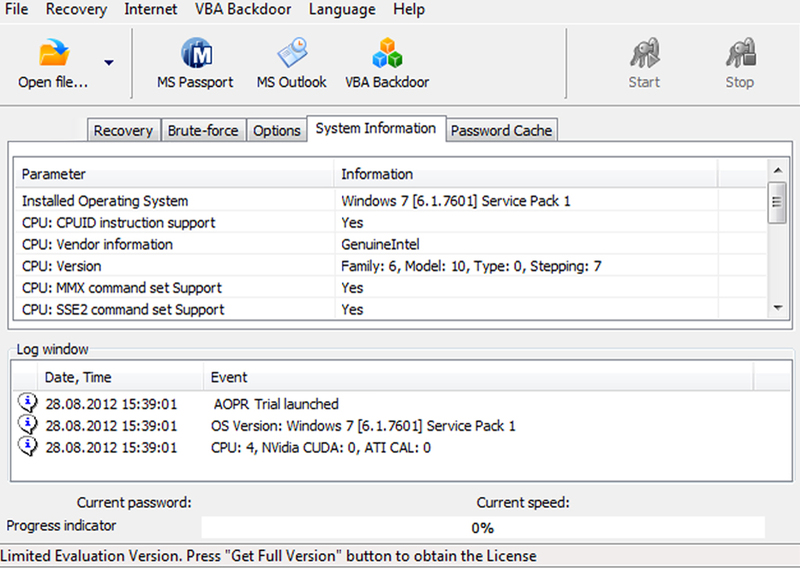
Task: Click the scroll down arrow of system info list
Action: (778, 307)
